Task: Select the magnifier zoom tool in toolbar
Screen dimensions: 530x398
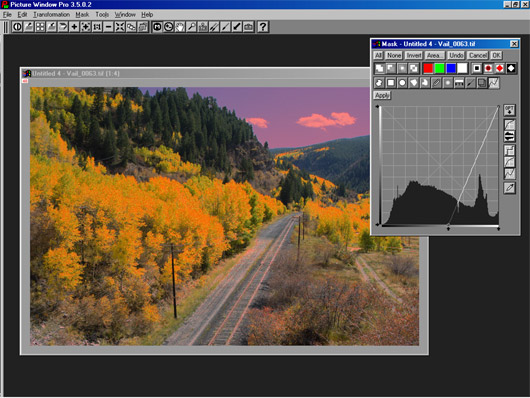Action: pyautogui.click(x=191, y=27)
